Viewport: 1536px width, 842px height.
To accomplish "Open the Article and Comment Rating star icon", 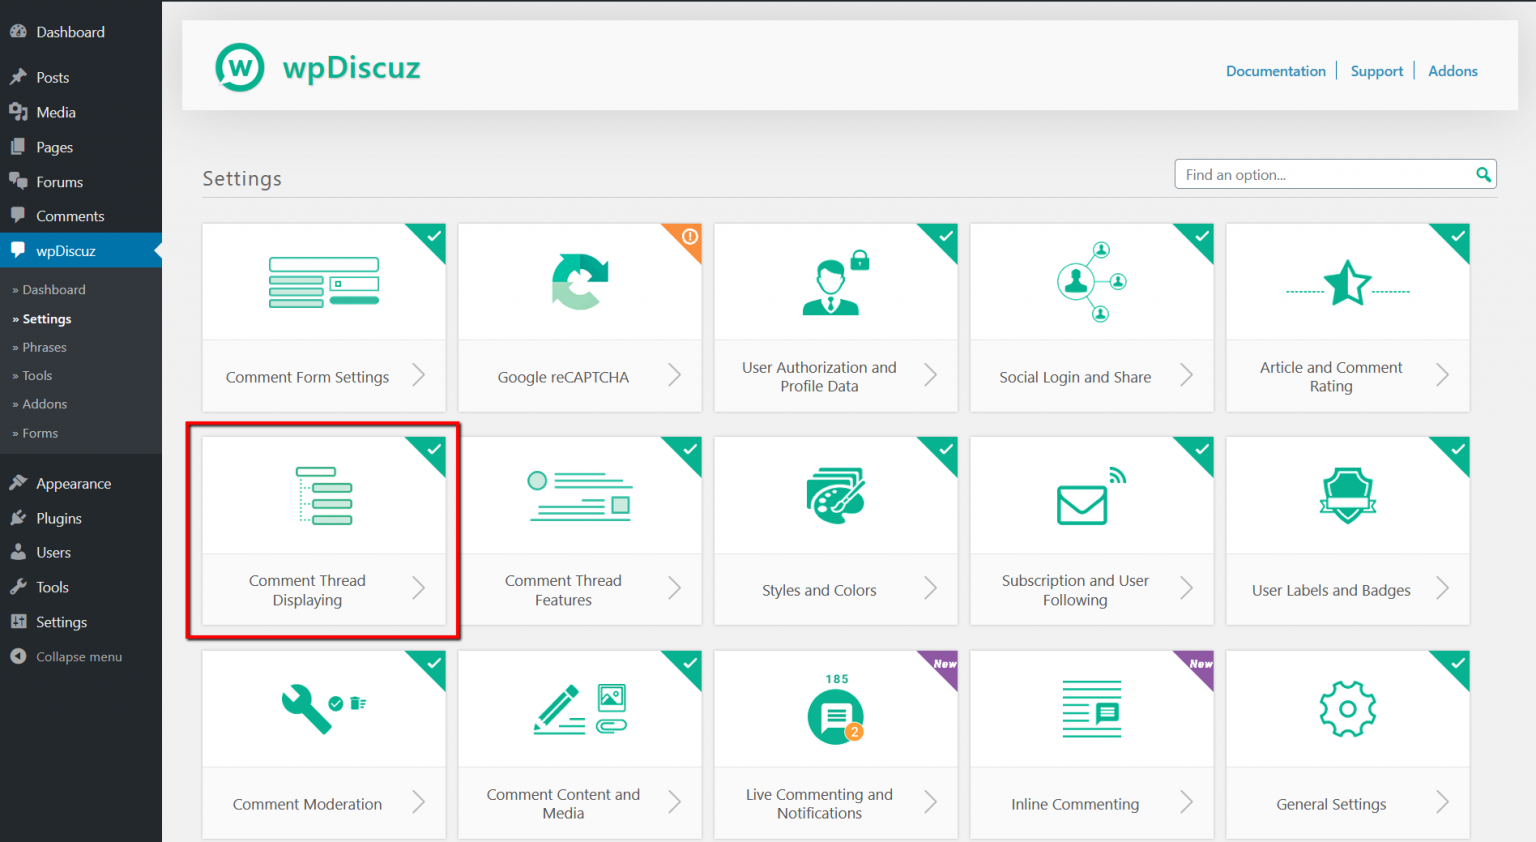I will point(1348,282).
